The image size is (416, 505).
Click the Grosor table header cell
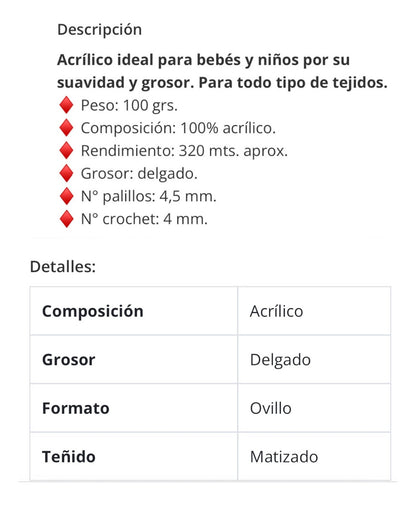pos(134,360)
